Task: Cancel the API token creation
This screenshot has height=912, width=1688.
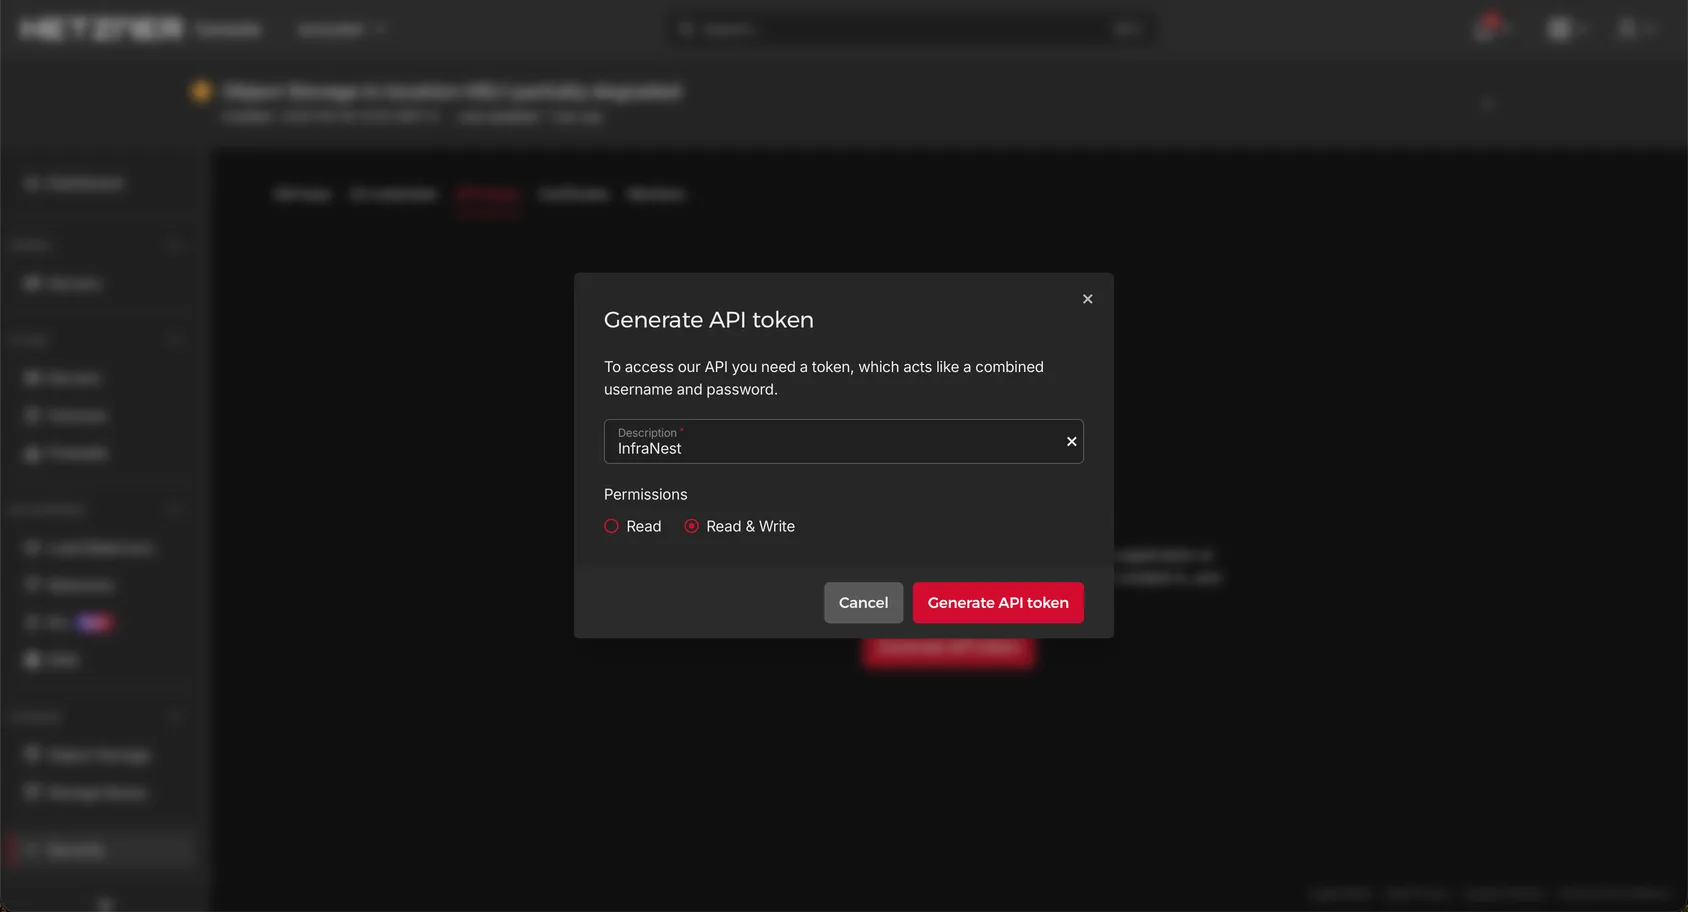Action: 863,603
